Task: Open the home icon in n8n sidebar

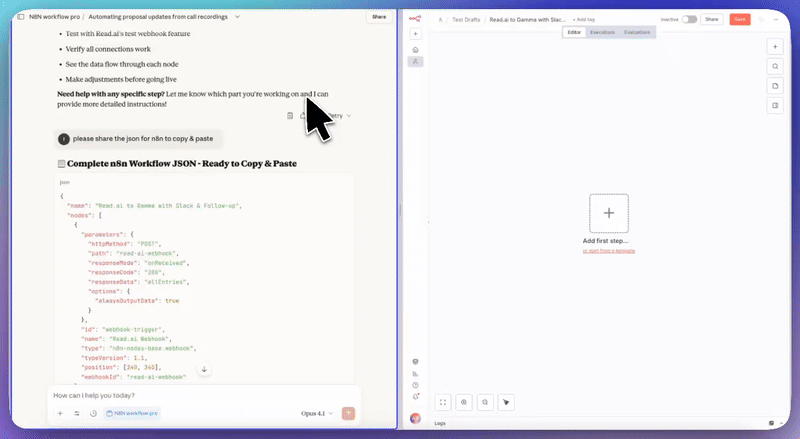Action: click(x=415, y=50)
